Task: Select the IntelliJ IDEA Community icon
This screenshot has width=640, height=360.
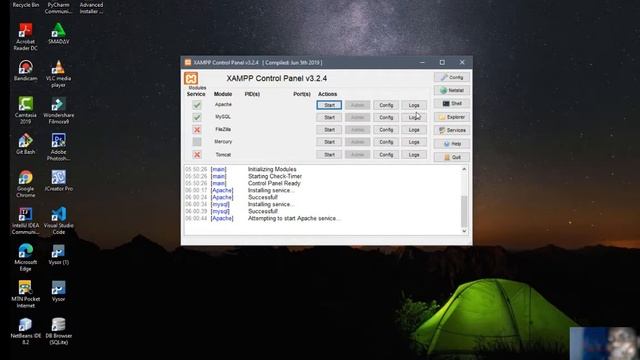Action: pyautogui.click(x=25, y=221)
